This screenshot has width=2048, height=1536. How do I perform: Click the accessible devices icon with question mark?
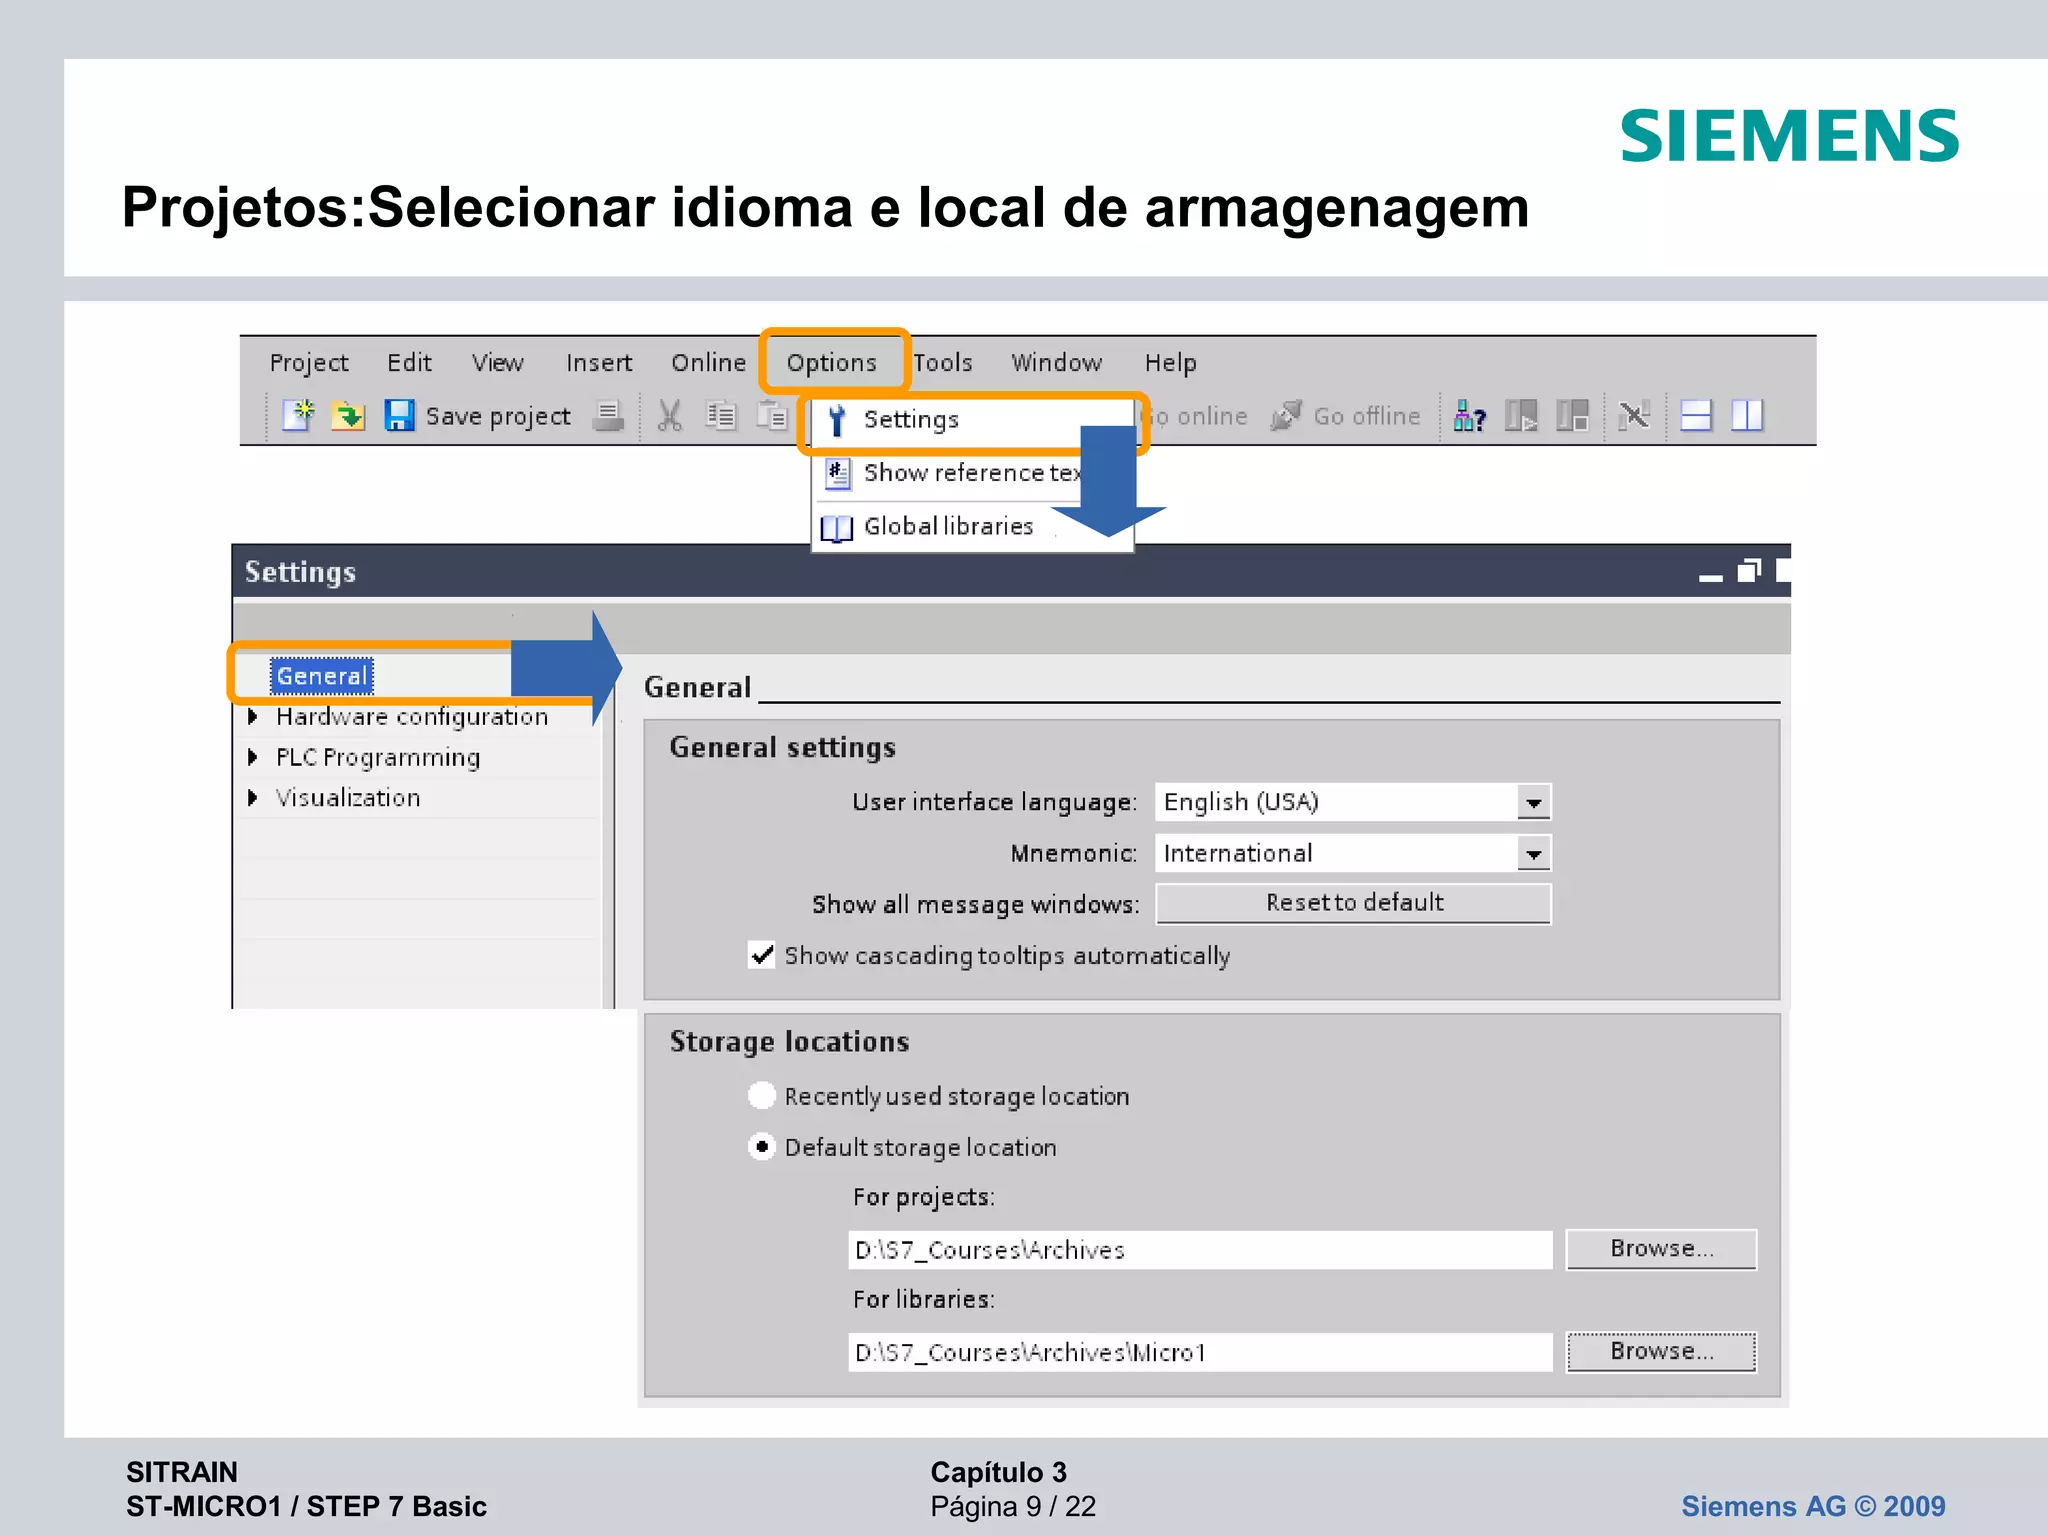[x=1469, y=415]
